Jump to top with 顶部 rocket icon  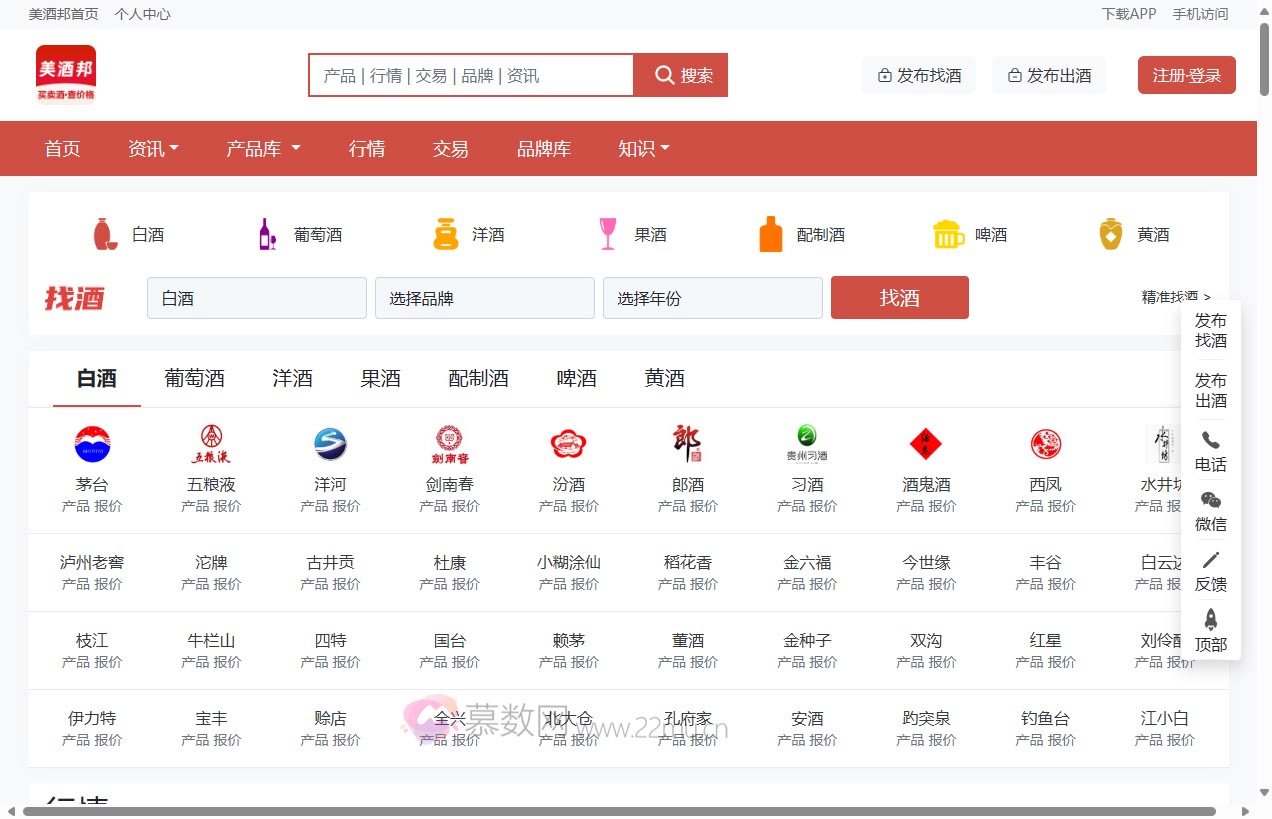point(1210,621)
